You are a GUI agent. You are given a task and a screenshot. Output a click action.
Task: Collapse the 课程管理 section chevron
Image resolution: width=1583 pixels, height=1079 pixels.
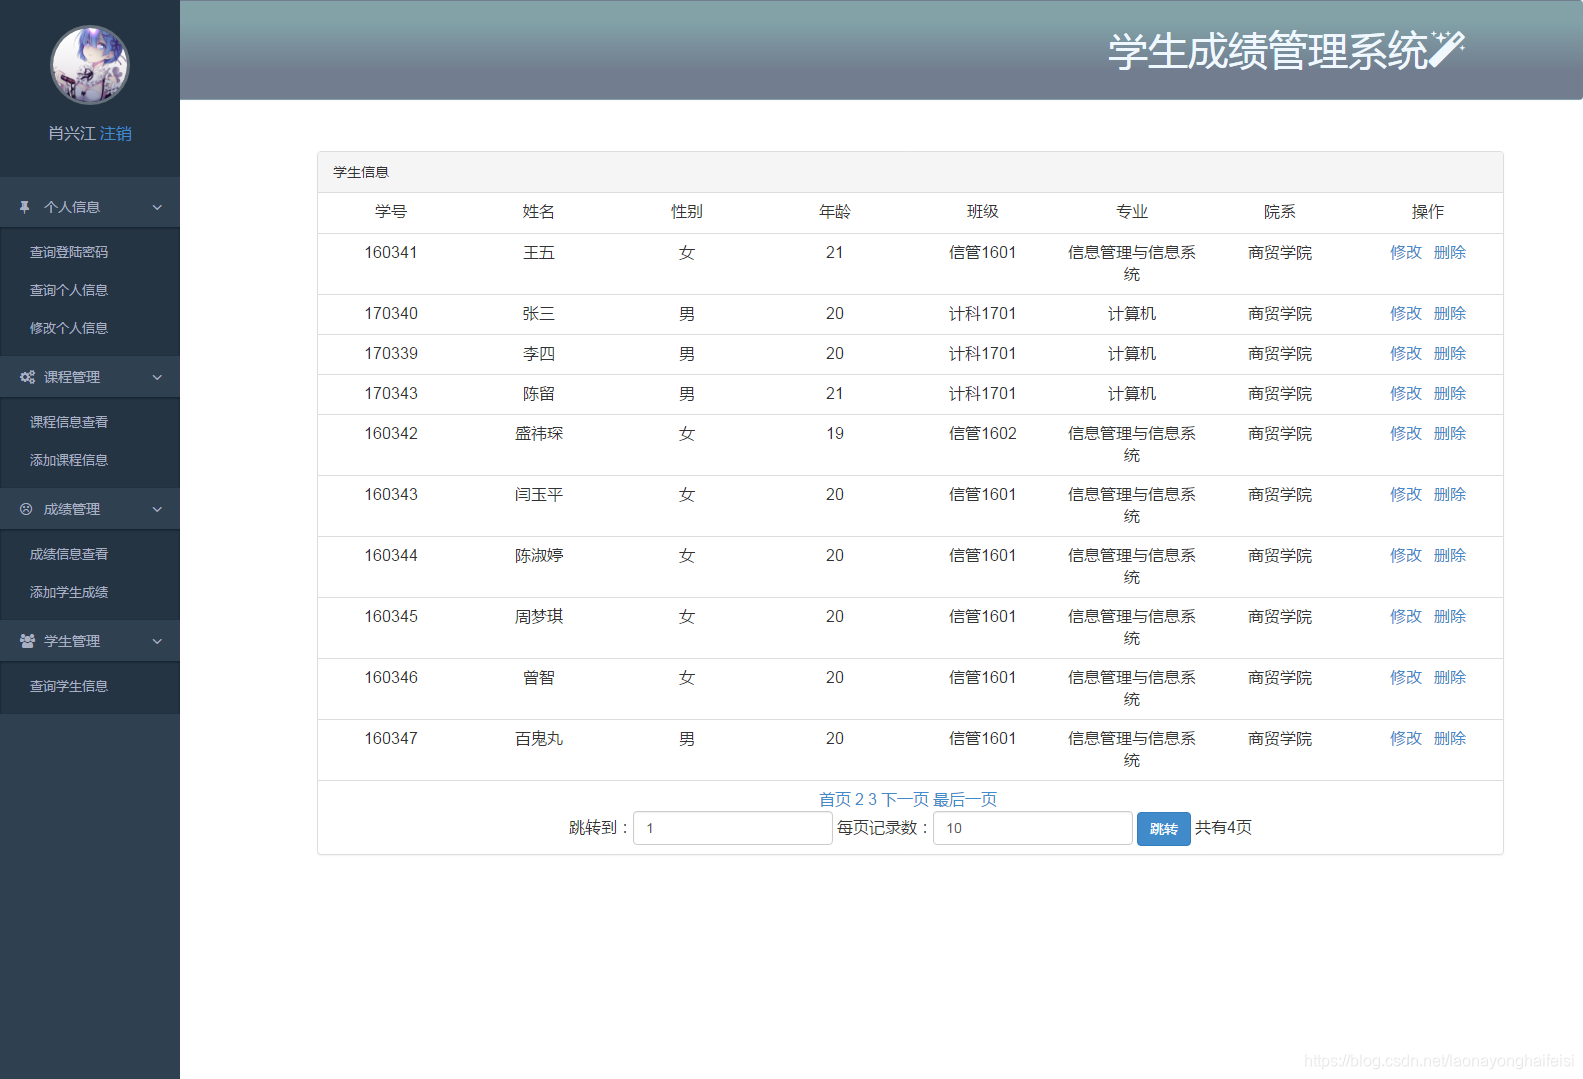click(x=157, y=377)
